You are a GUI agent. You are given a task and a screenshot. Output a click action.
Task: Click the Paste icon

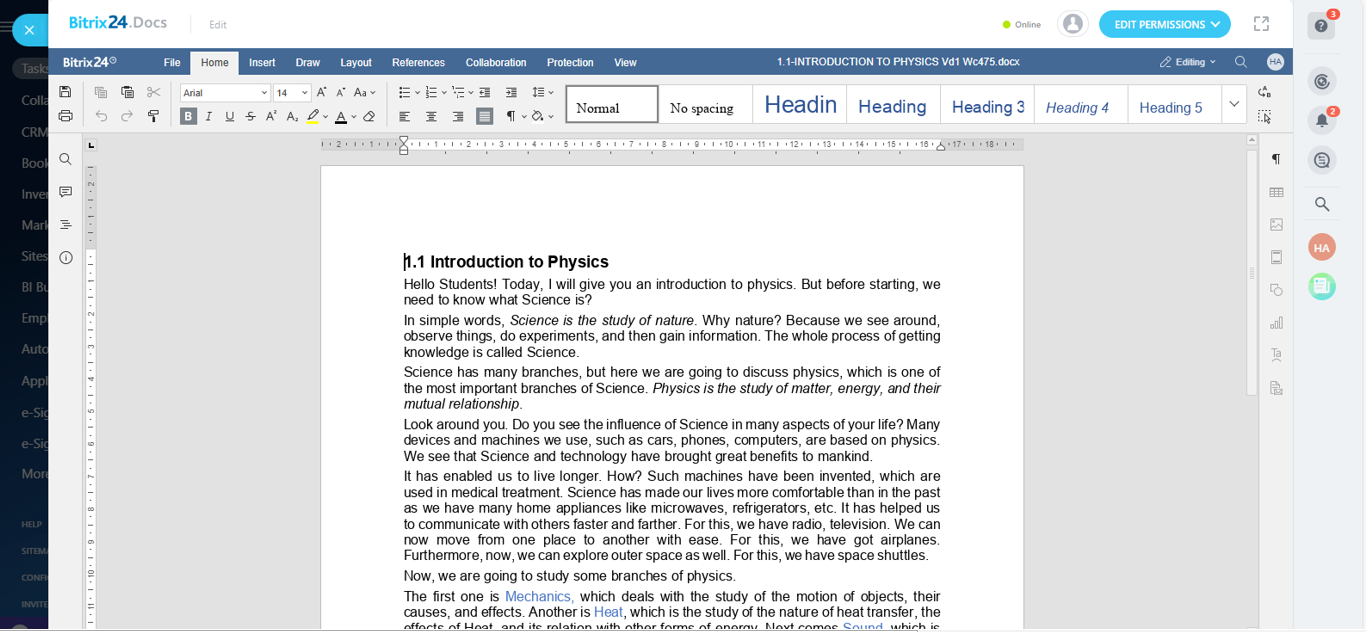[127, 92]
